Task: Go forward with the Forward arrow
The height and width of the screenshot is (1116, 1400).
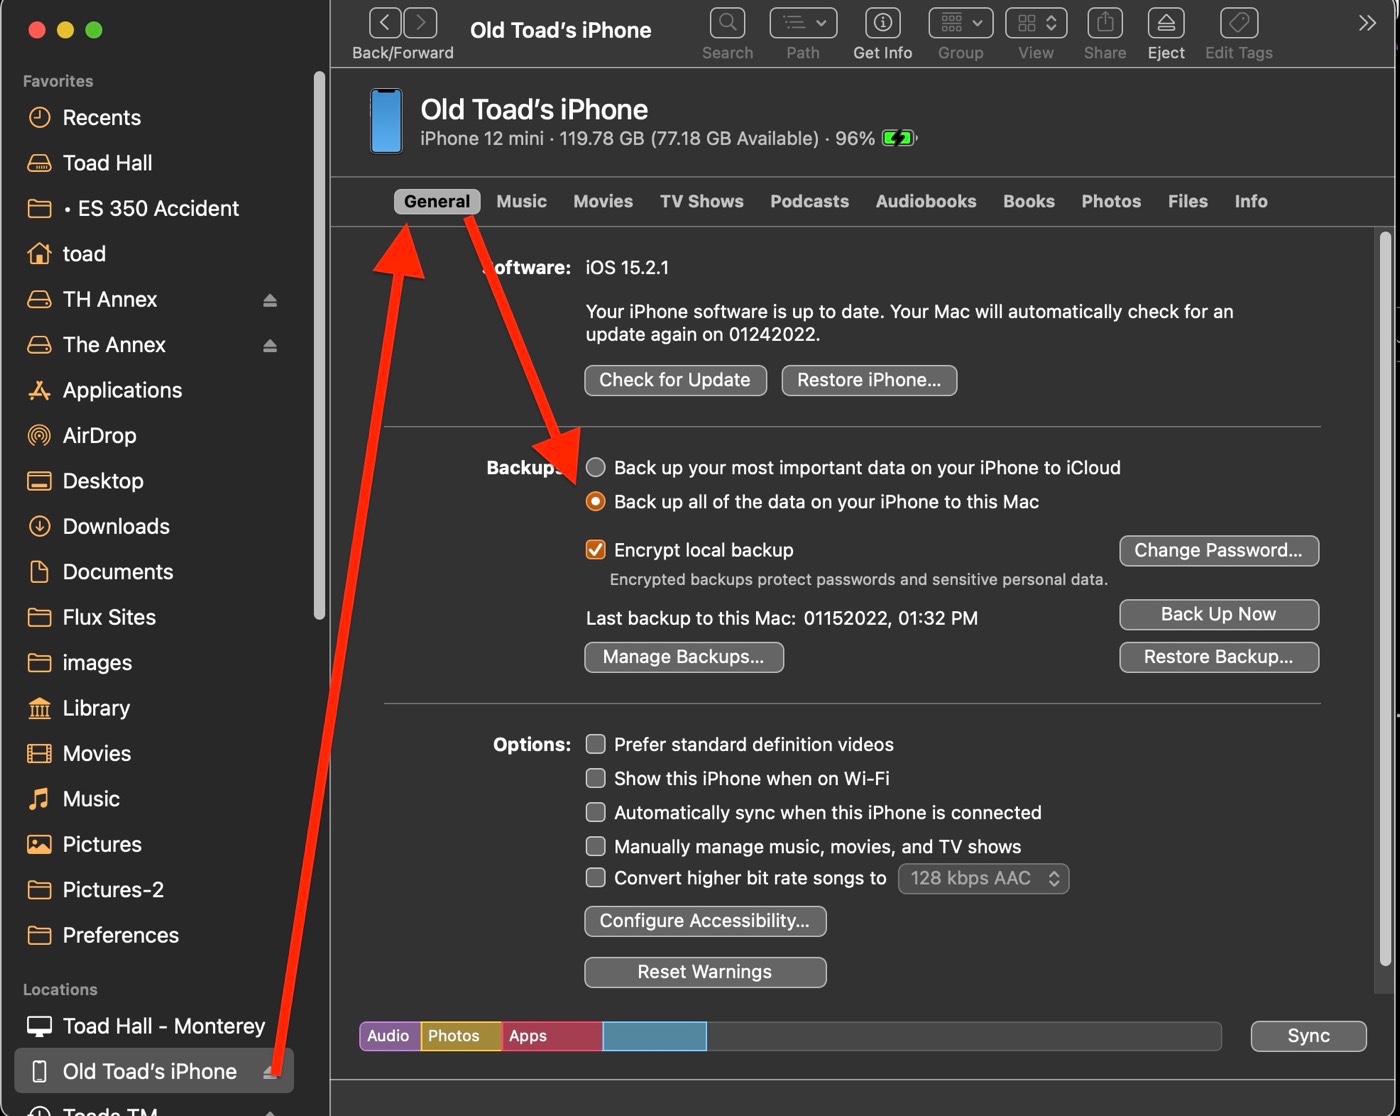Action: [421, 23]
